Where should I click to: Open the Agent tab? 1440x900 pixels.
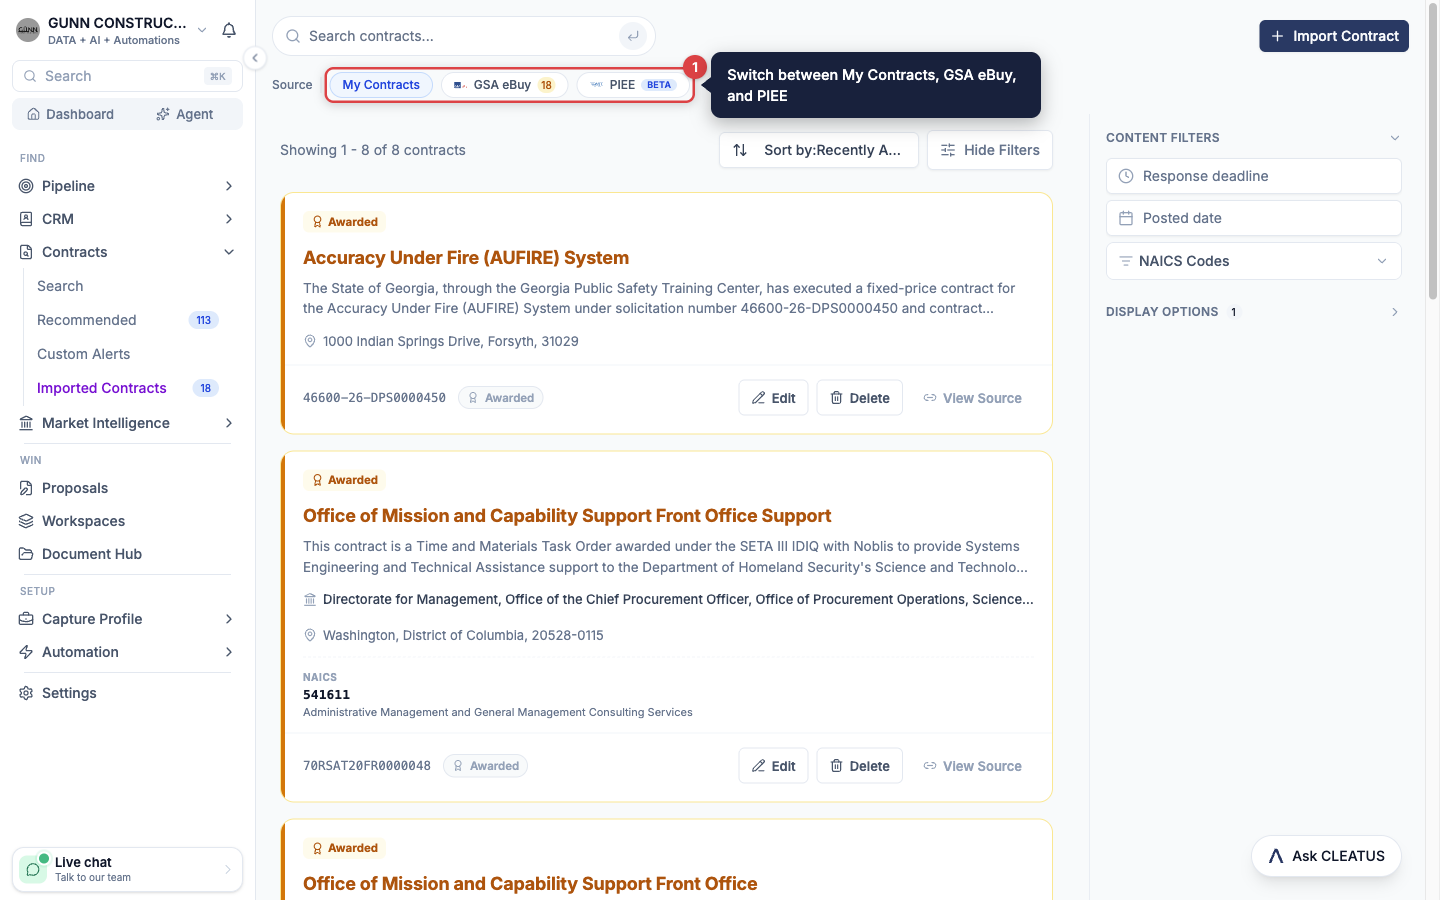(185, 114)
